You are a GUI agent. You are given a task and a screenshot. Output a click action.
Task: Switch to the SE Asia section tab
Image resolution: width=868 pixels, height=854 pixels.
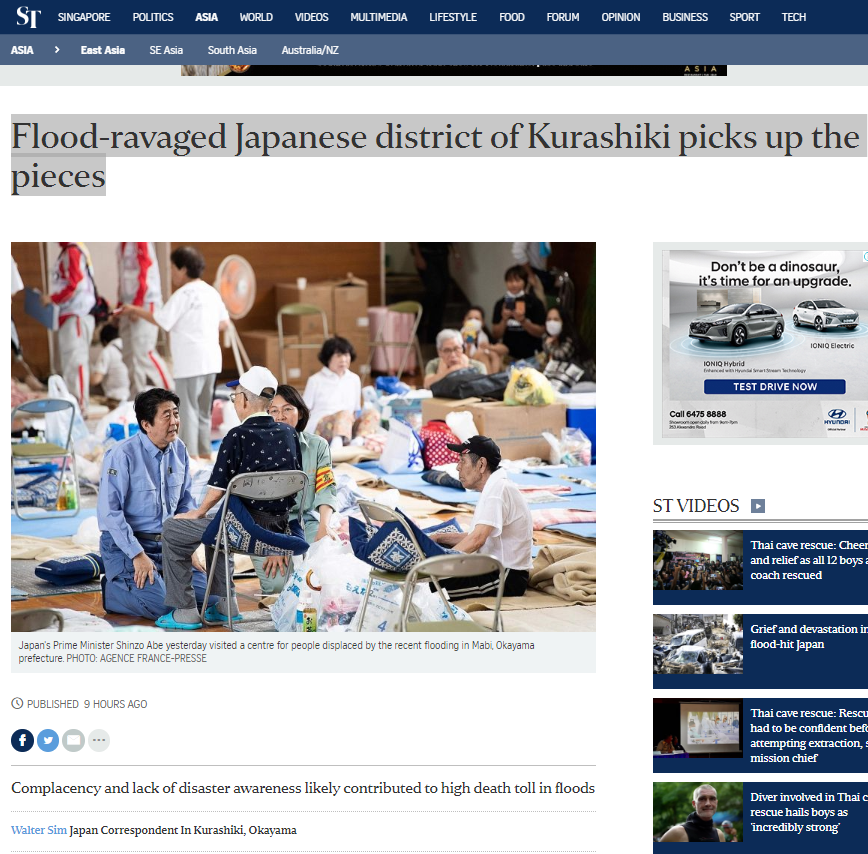166,50
